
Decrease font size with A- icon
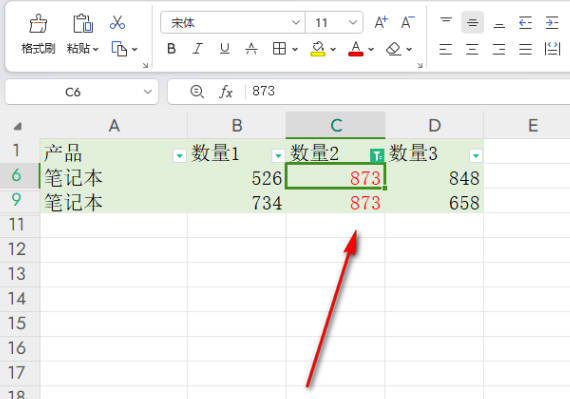click(408, 23)
